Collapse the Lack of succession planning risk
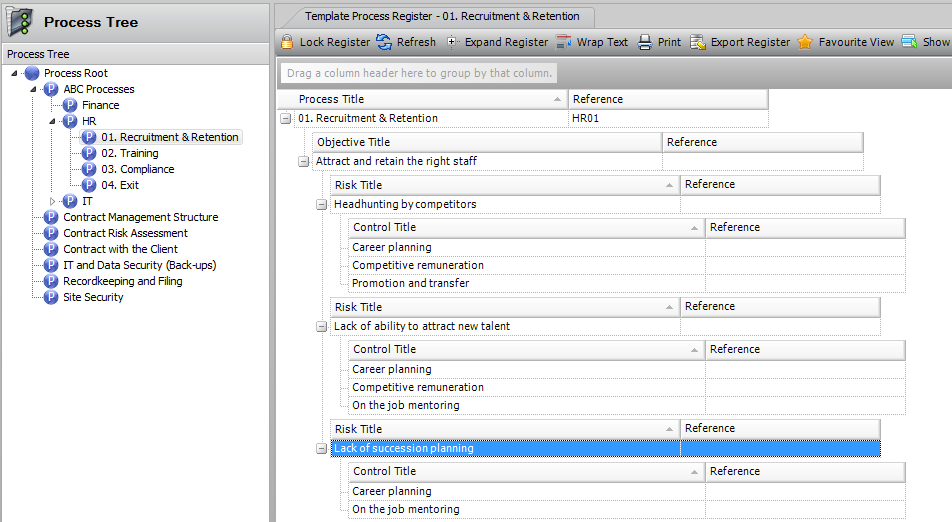The image size is (952, 522). (322, 449)
